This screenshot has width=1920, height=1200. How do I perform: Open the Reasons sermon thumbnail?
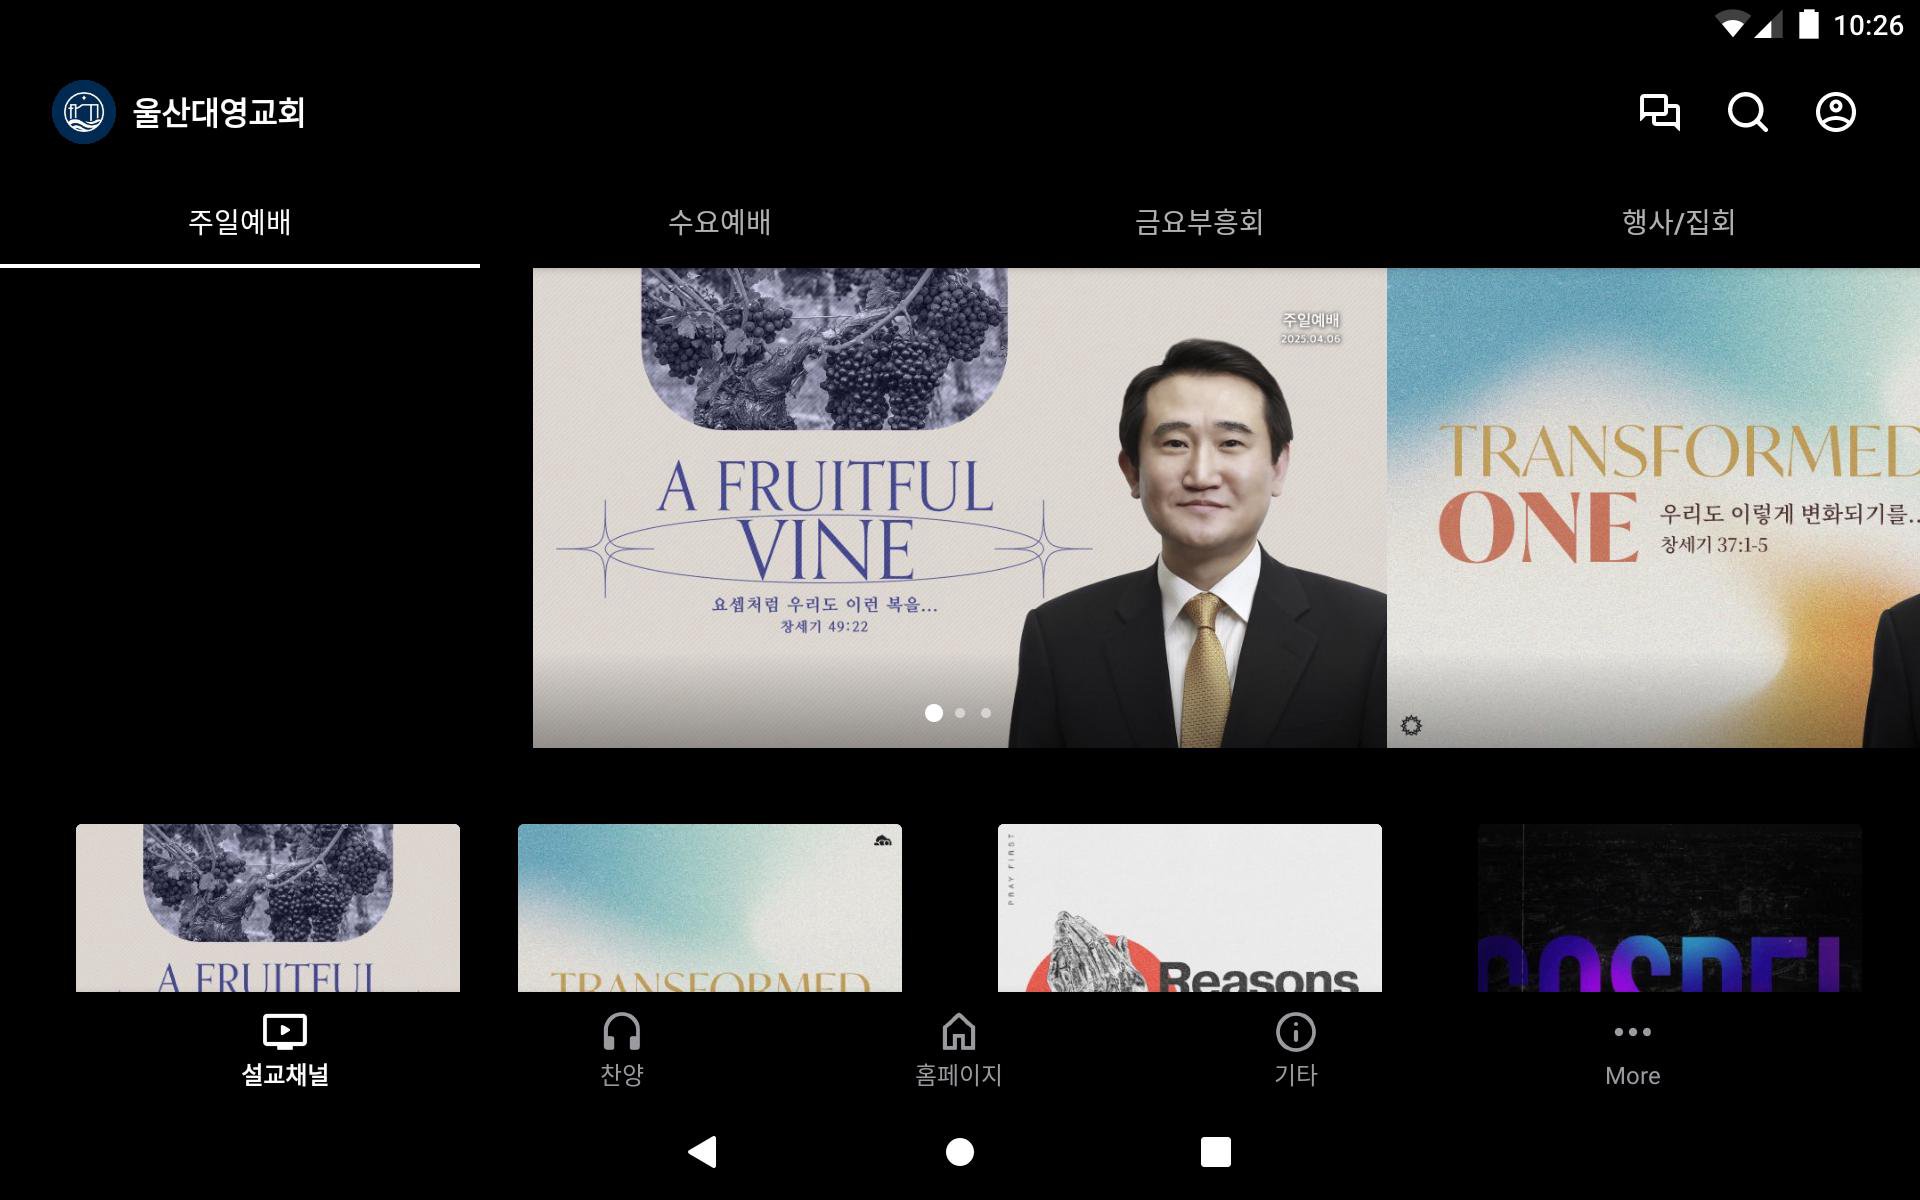pos(1189,908)
